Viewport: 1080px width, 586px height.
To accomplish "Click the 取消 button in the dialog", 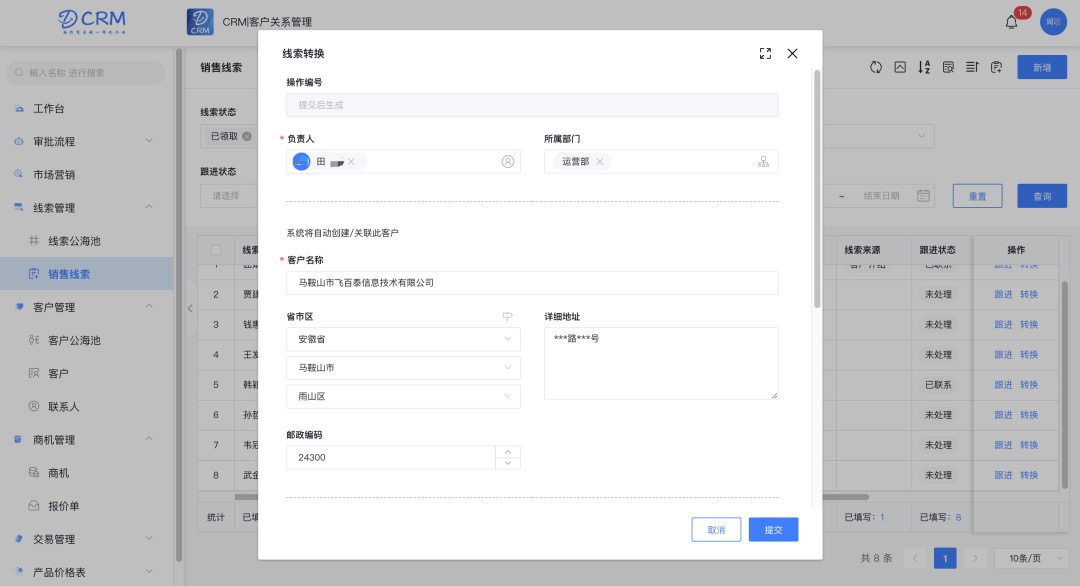I will click(x=716, y=529).
